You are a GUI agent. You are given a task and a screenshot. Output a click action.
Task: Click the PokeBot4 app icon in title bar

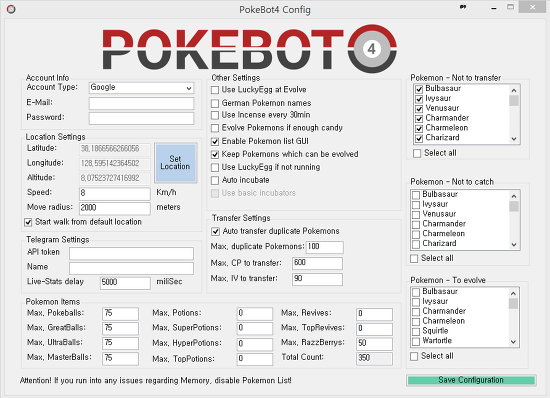(11, 9)
